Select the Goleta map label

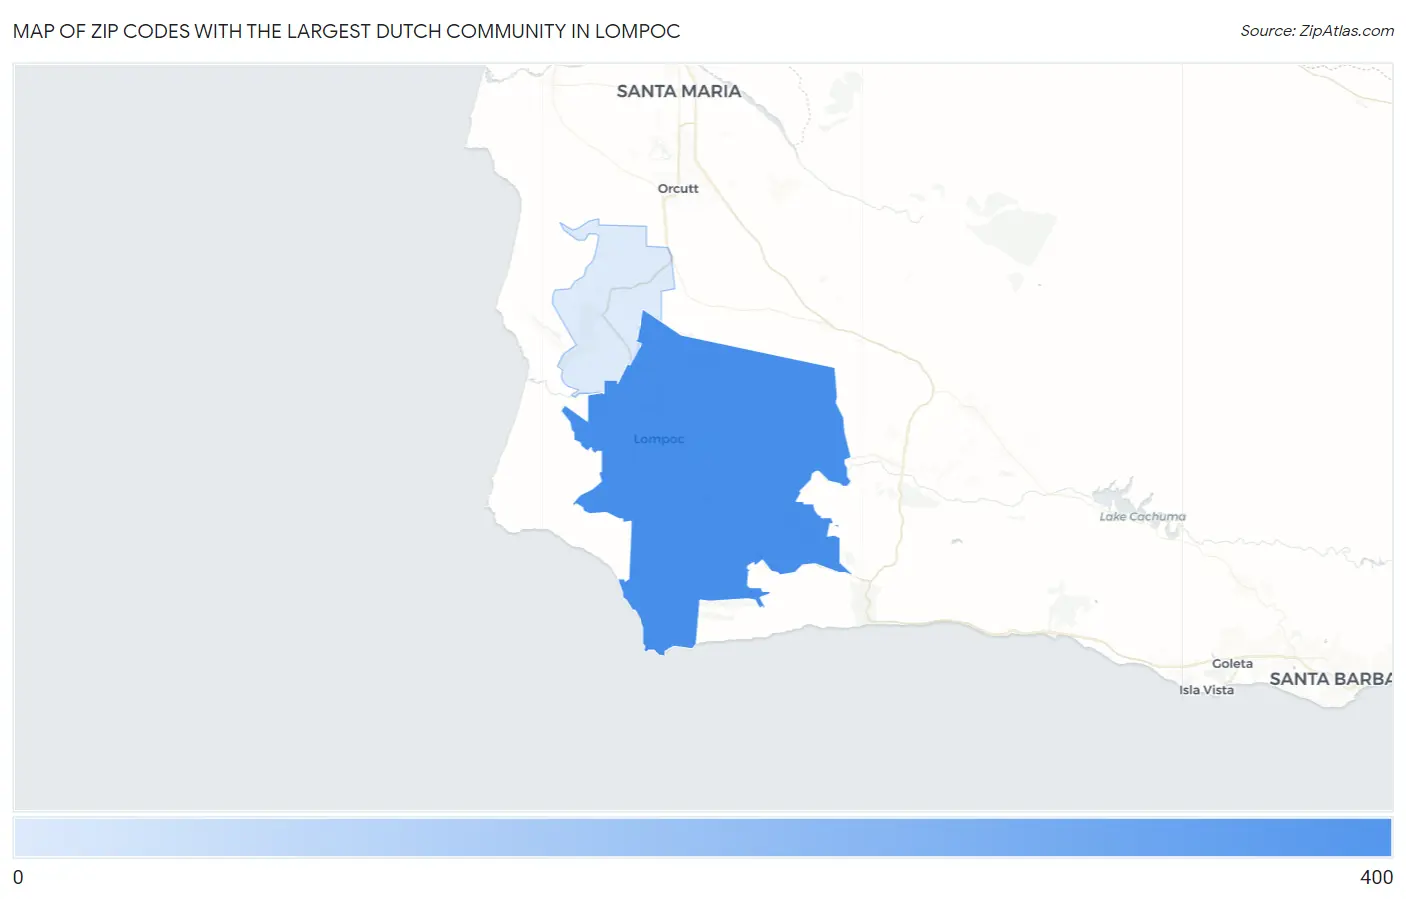tap(1232, 664)
